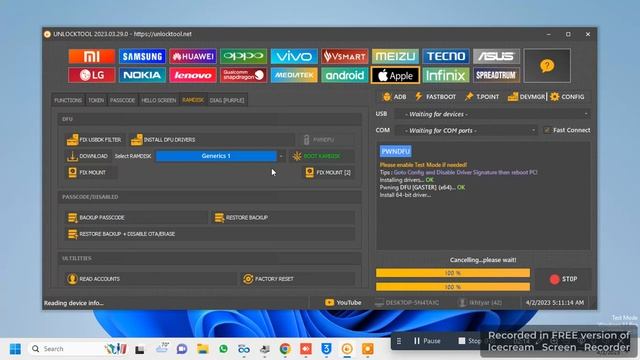Select the Samsung brand icon
This screenshot has width=640, height=360.
click(142, 56)
